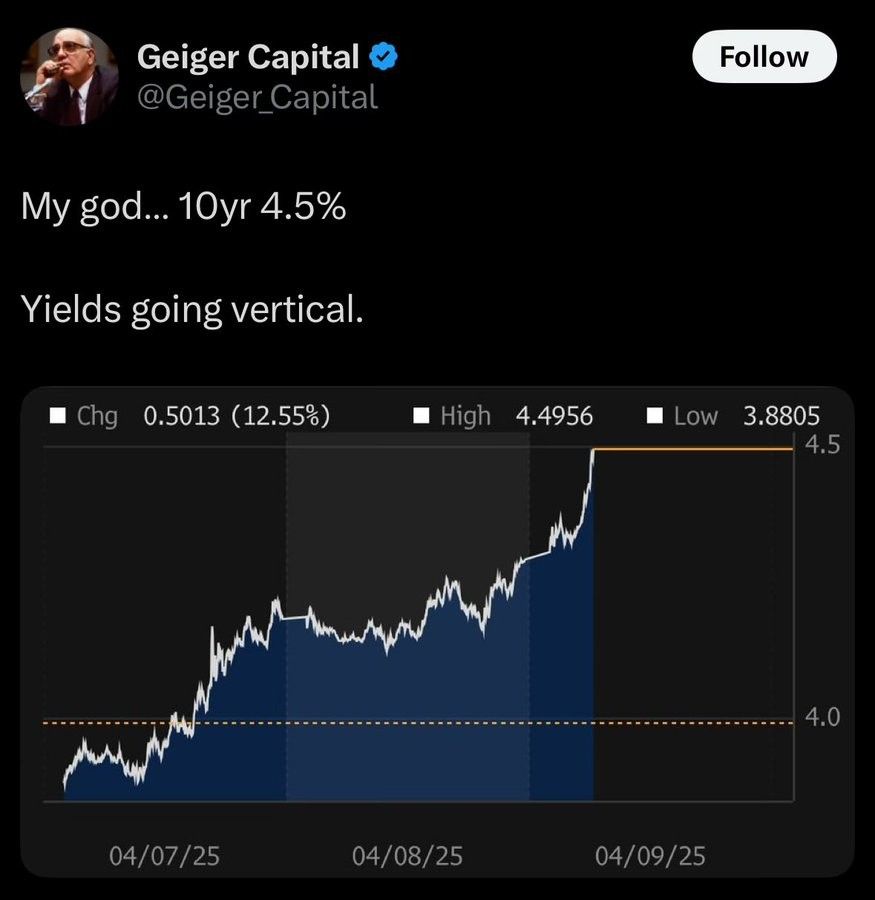Click the tweet text 'My god... 10yr 4.5%'
The image size is (875, 900).
tap(184, 206)
